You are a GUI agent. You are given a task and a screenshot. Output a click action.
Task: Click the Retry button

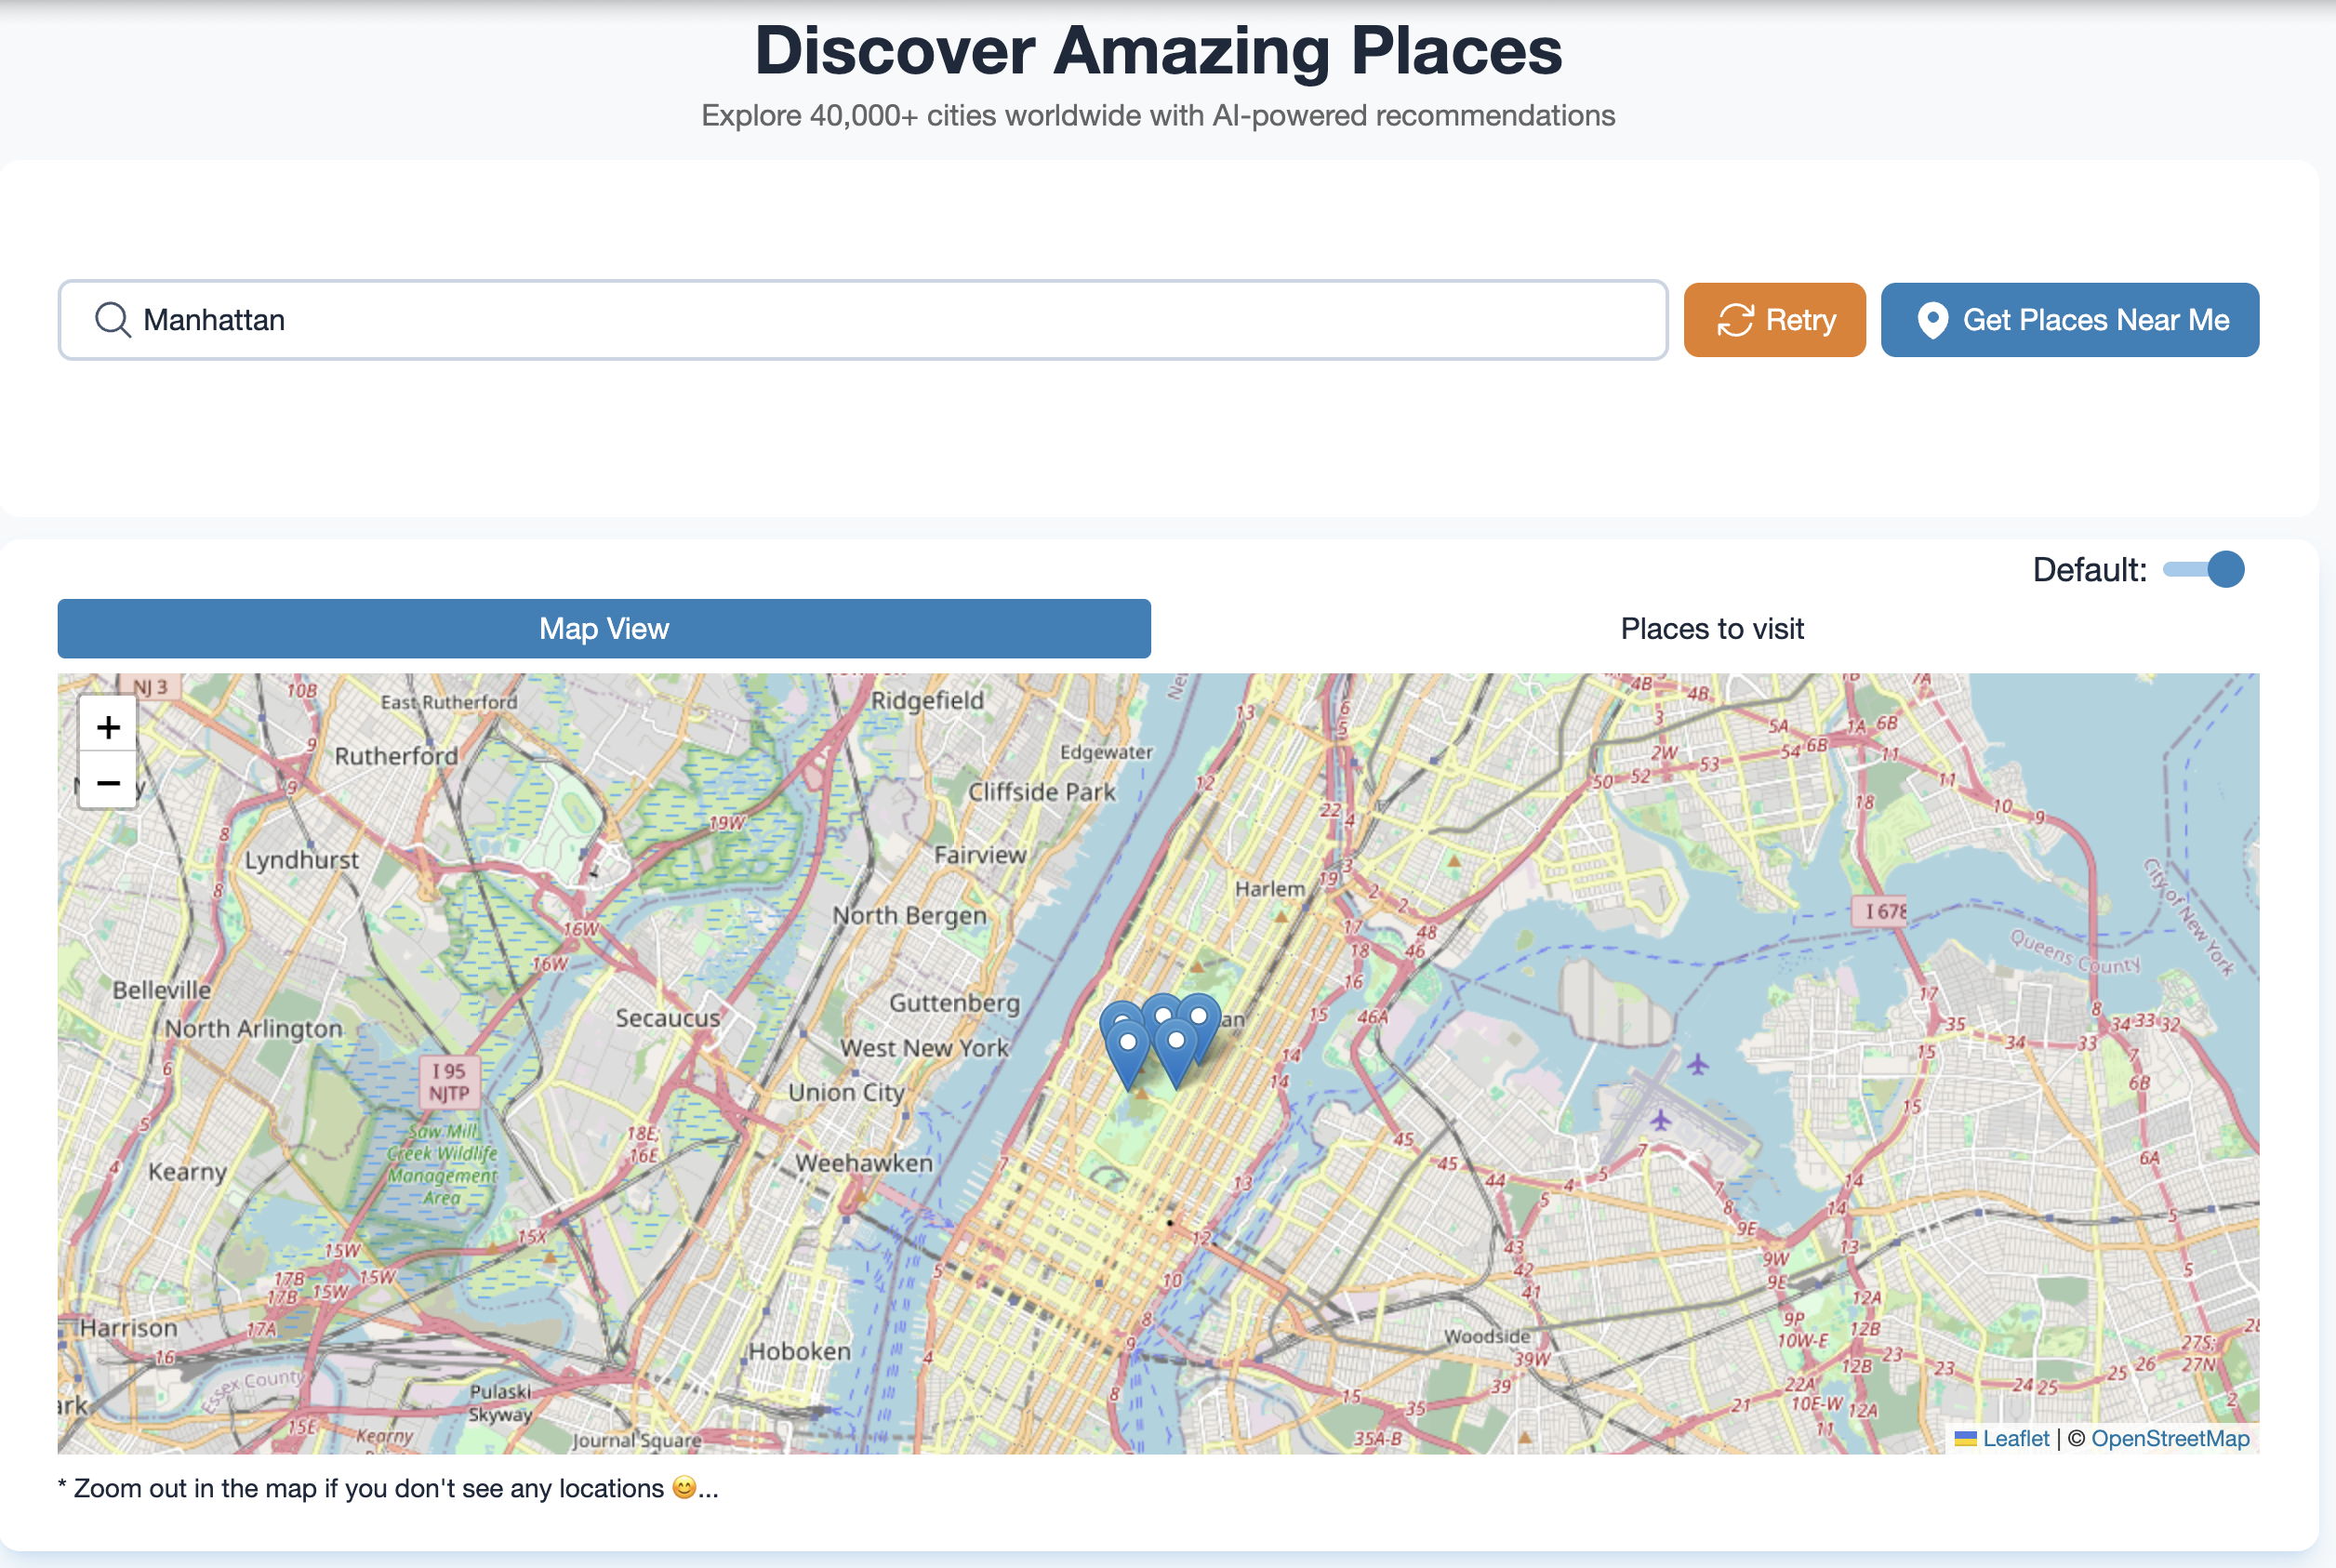tap(1774, 320)
